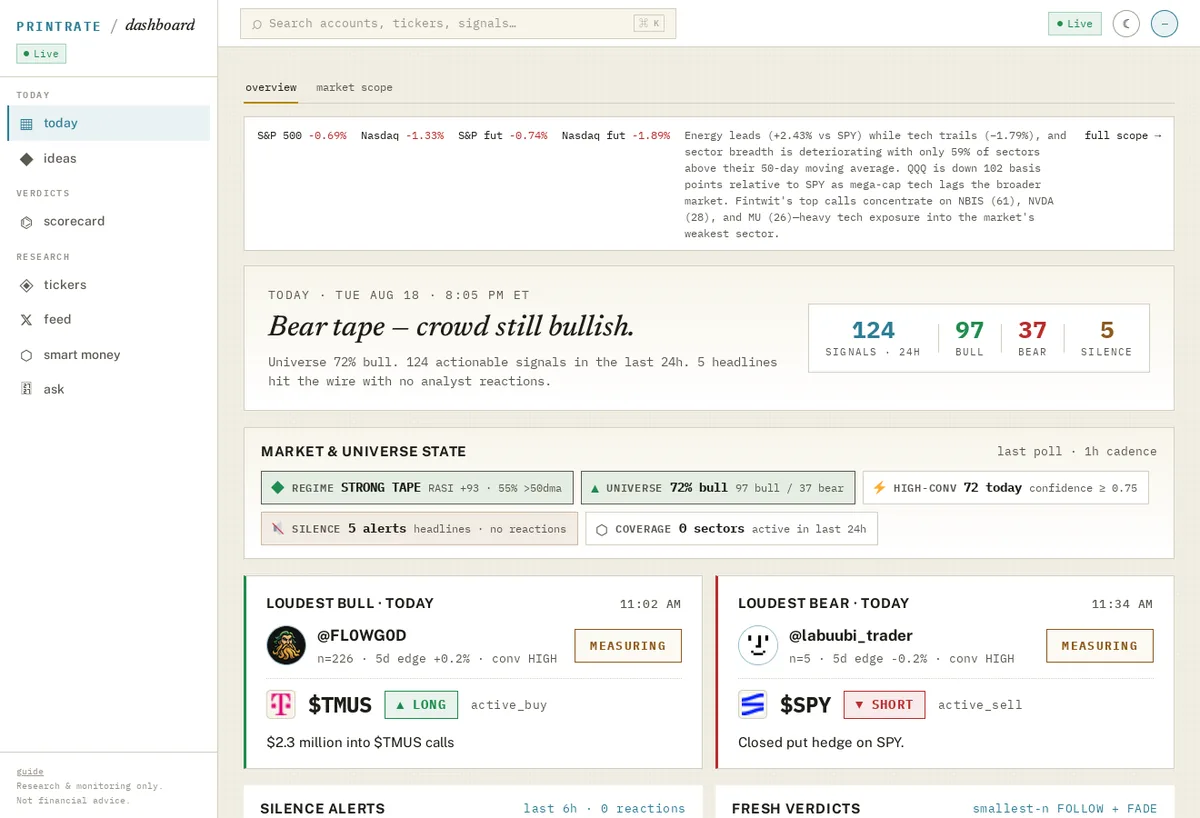Click the ask icon in sidebar
Screen dimensions: 1200x818
tap(27, 389)
